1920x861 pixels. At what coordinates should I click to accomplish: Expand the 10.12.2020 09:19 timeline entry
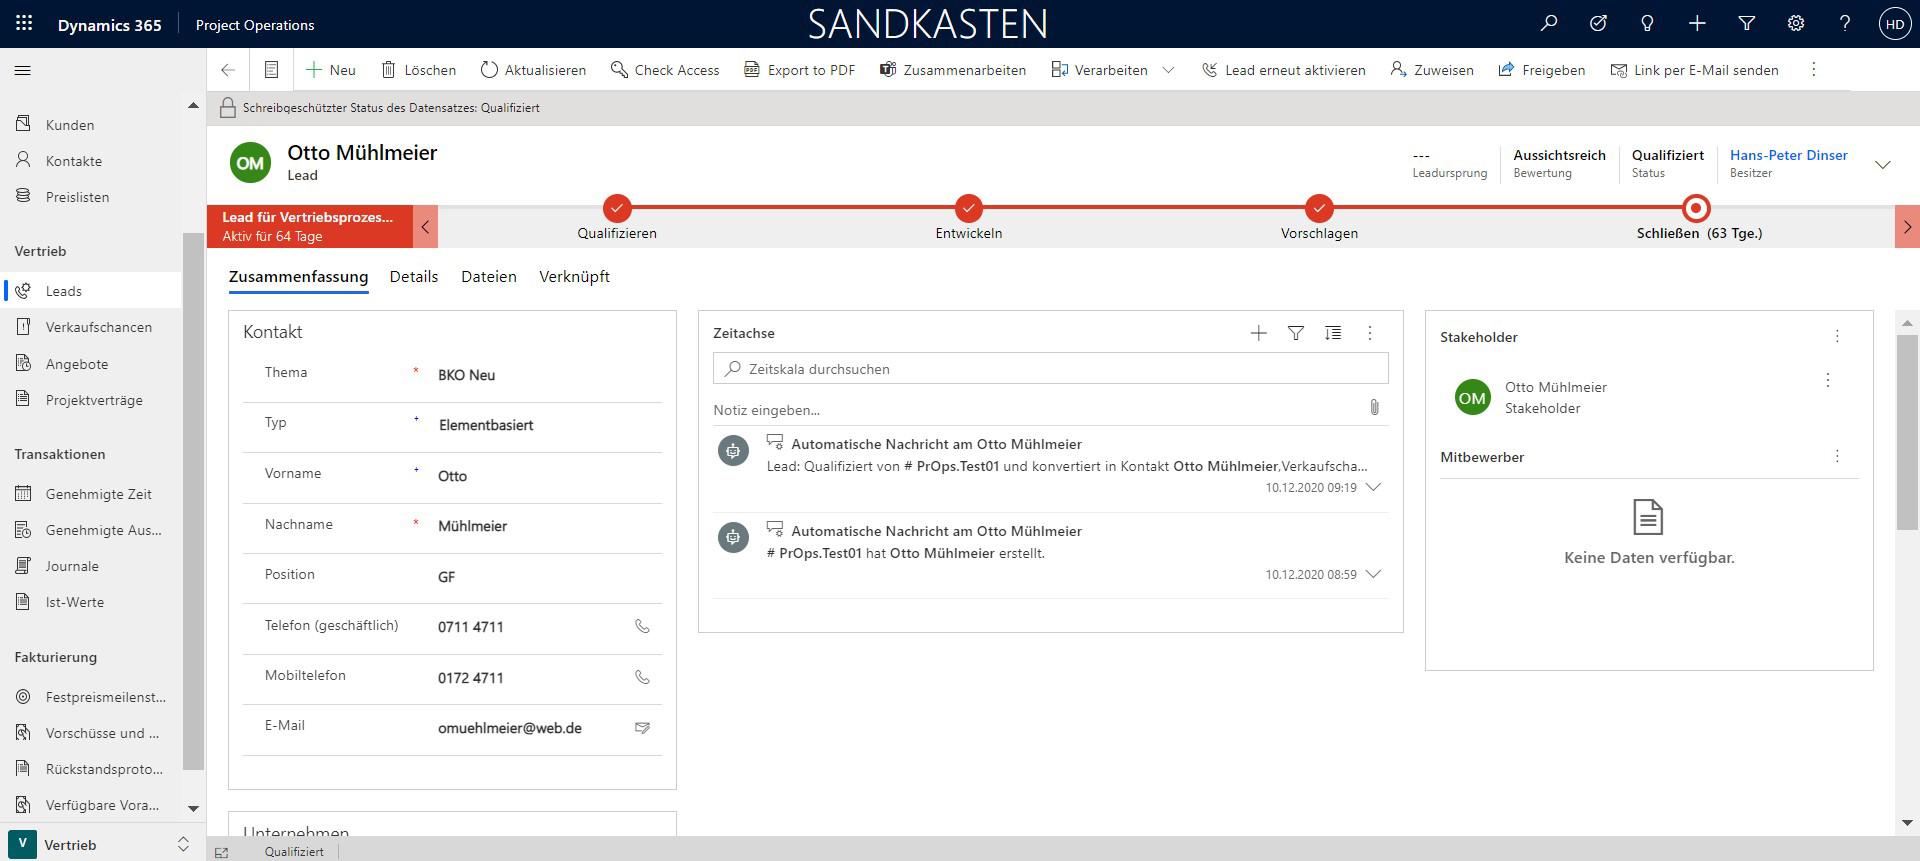point(1374,488)
